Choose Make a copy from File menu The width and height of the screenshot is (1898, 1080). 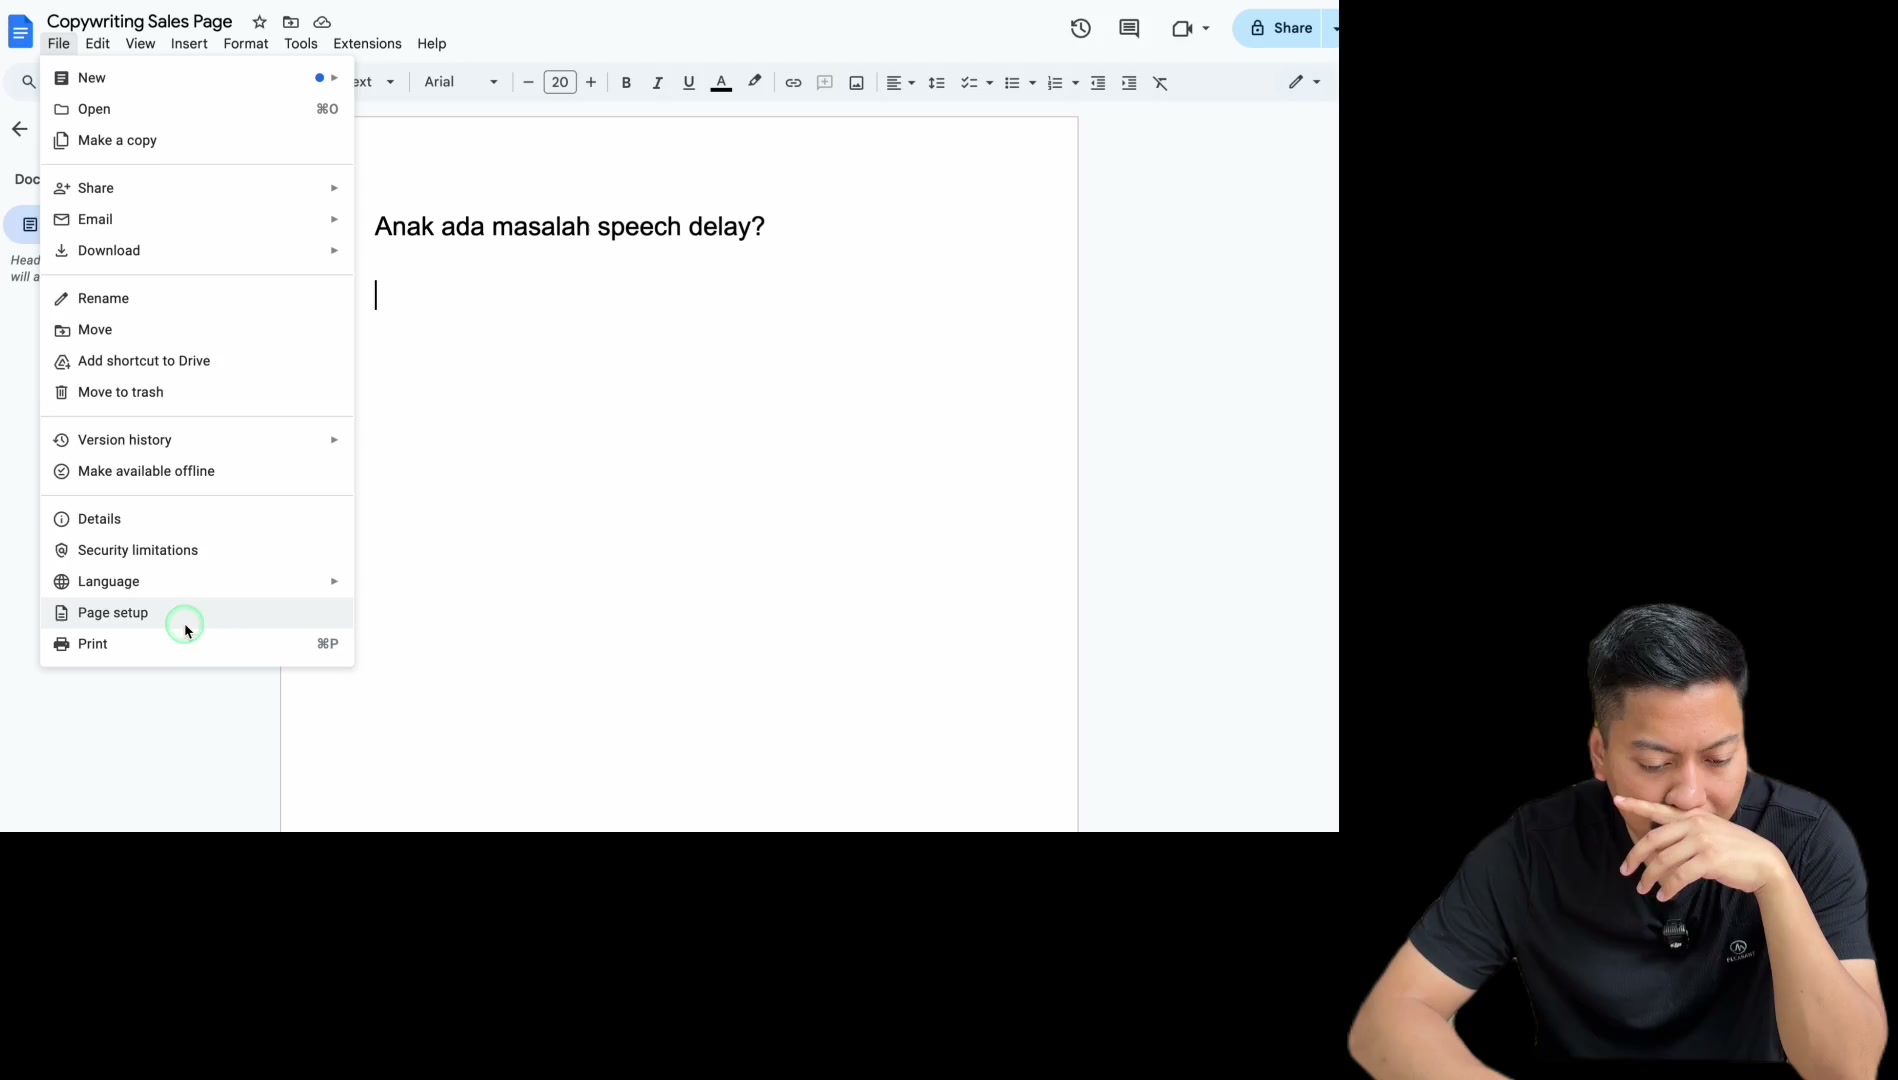(x=197, y=141)
